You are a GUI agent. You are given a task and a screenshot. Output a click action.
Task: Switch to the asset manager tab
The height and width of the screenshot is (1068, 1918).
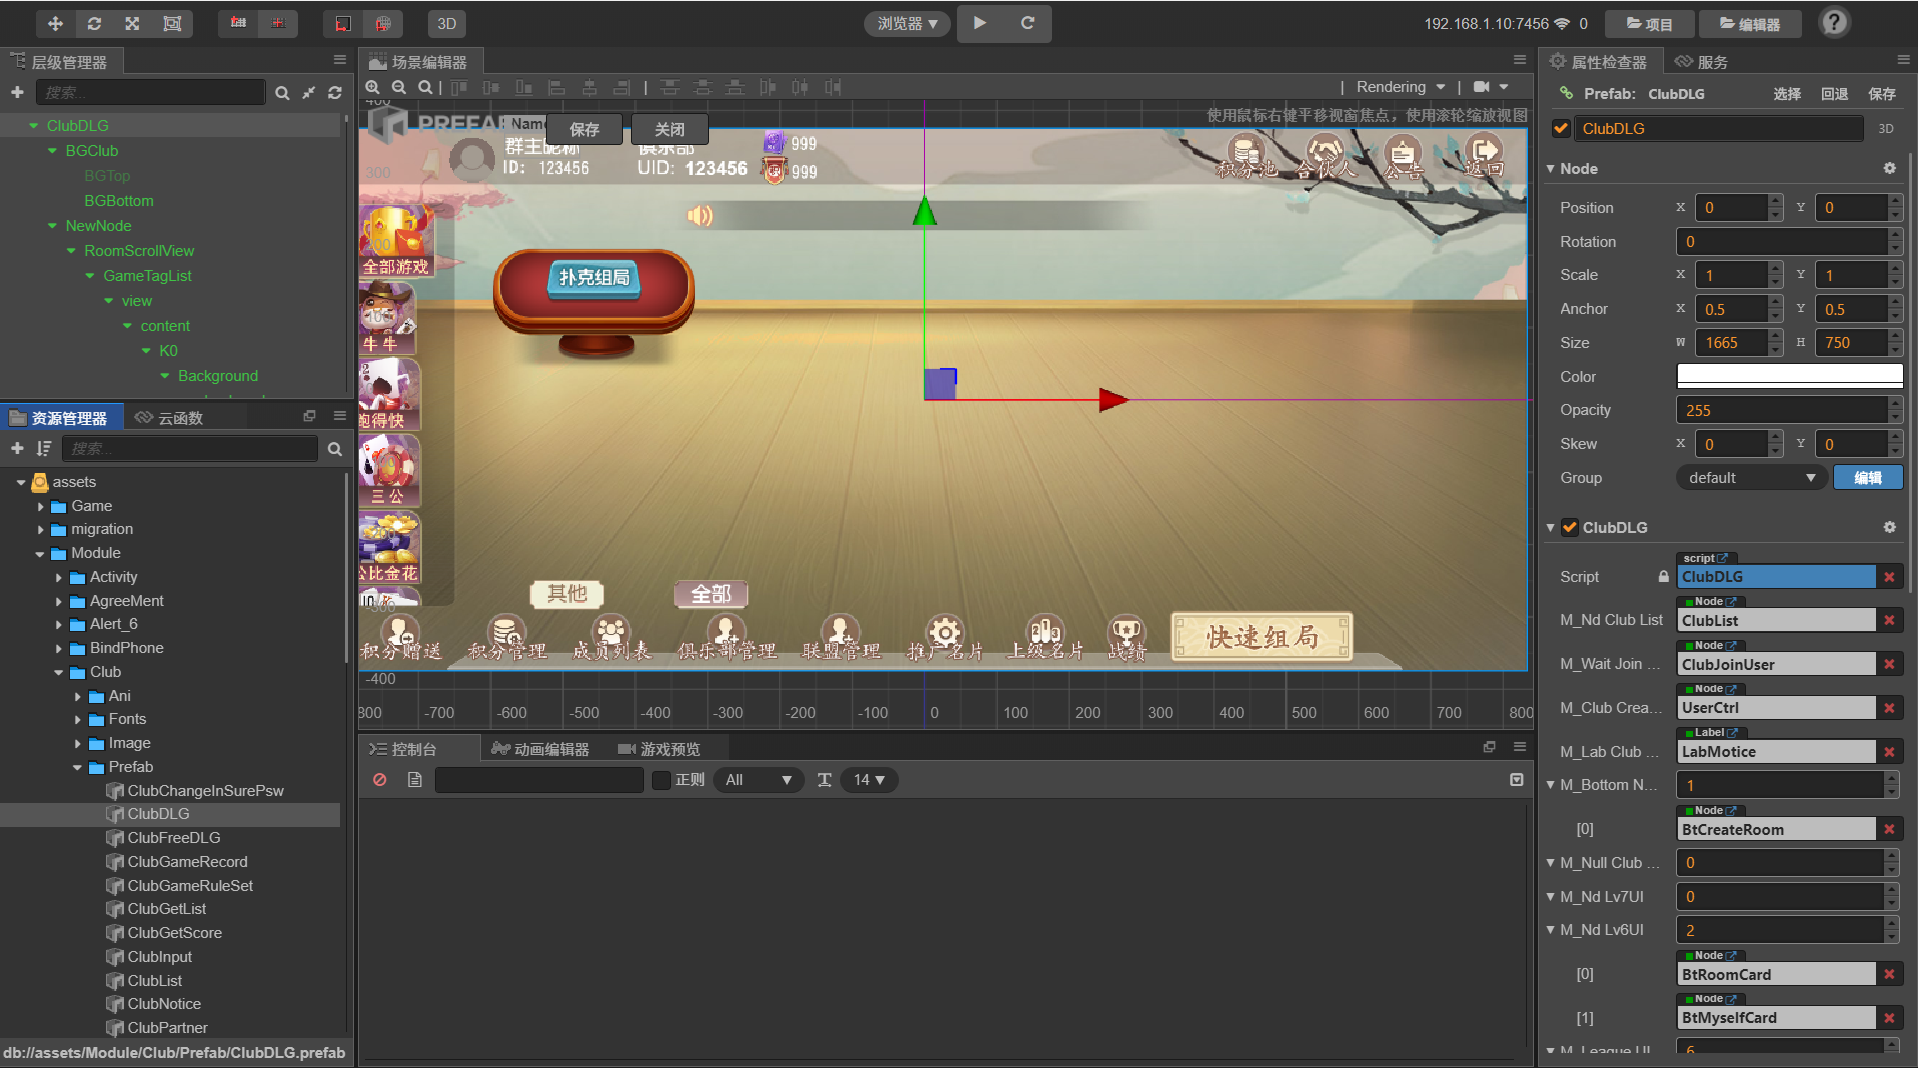(x=60, y=417)
